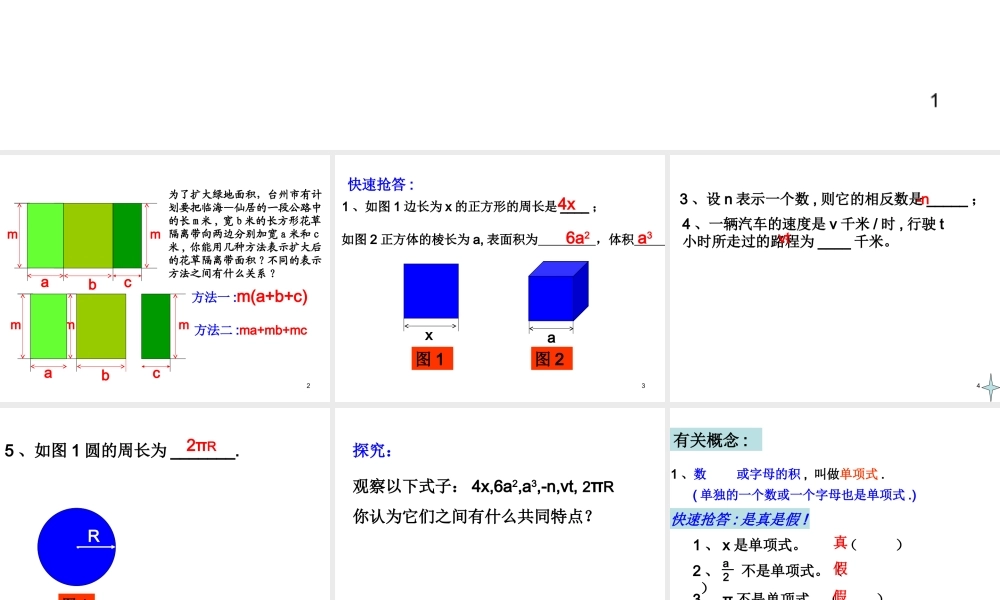Click the red answer 真 beside question 1
Viewport: 1000px width, 600px height.
pyautogui.click(x=840, y=542)
